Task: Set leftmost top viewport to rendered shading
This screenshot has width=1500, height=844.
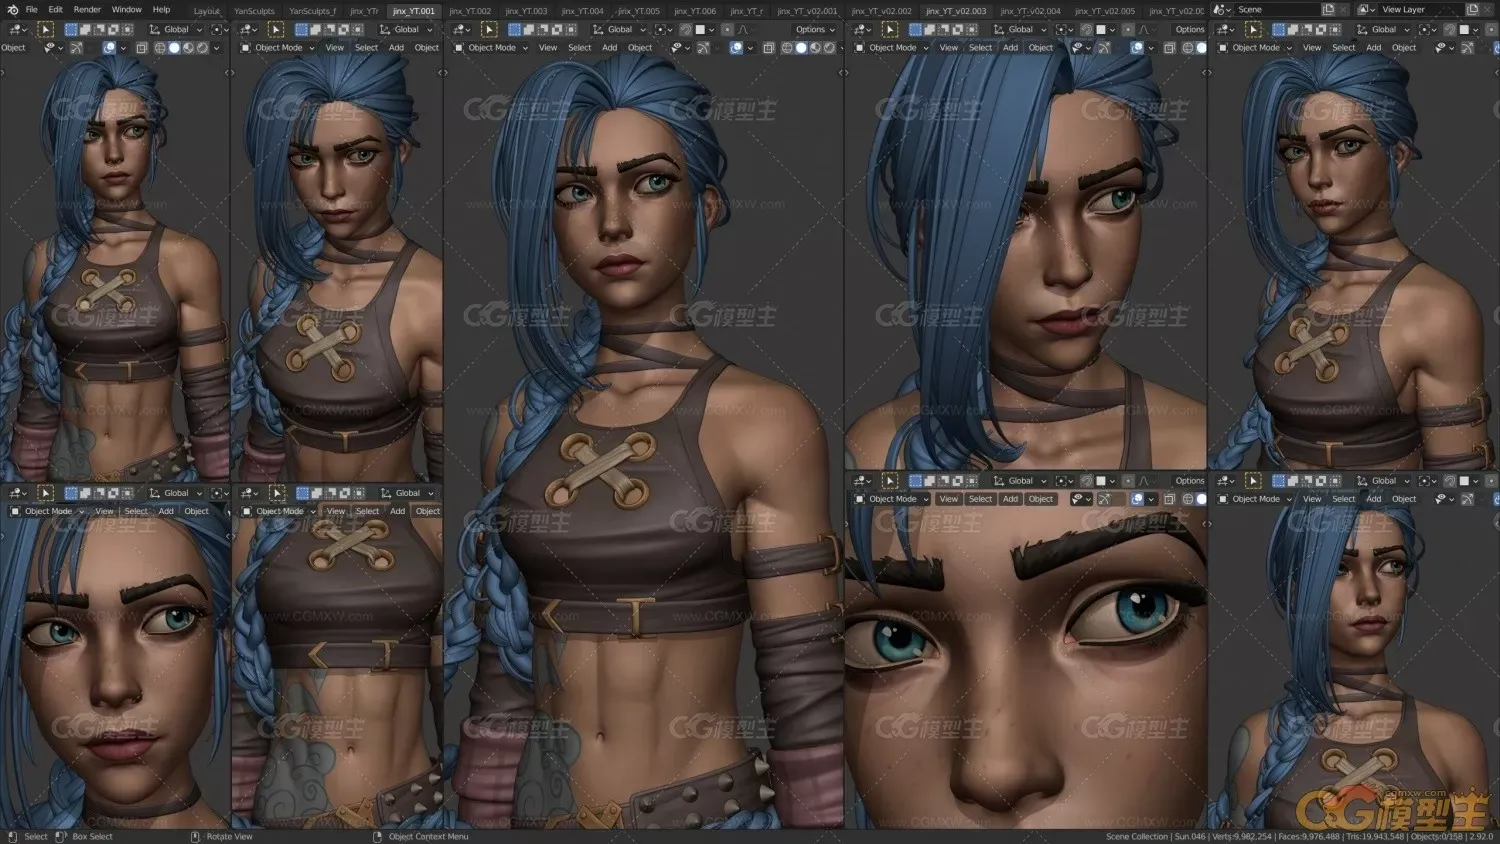Action: tap(202, 48)
